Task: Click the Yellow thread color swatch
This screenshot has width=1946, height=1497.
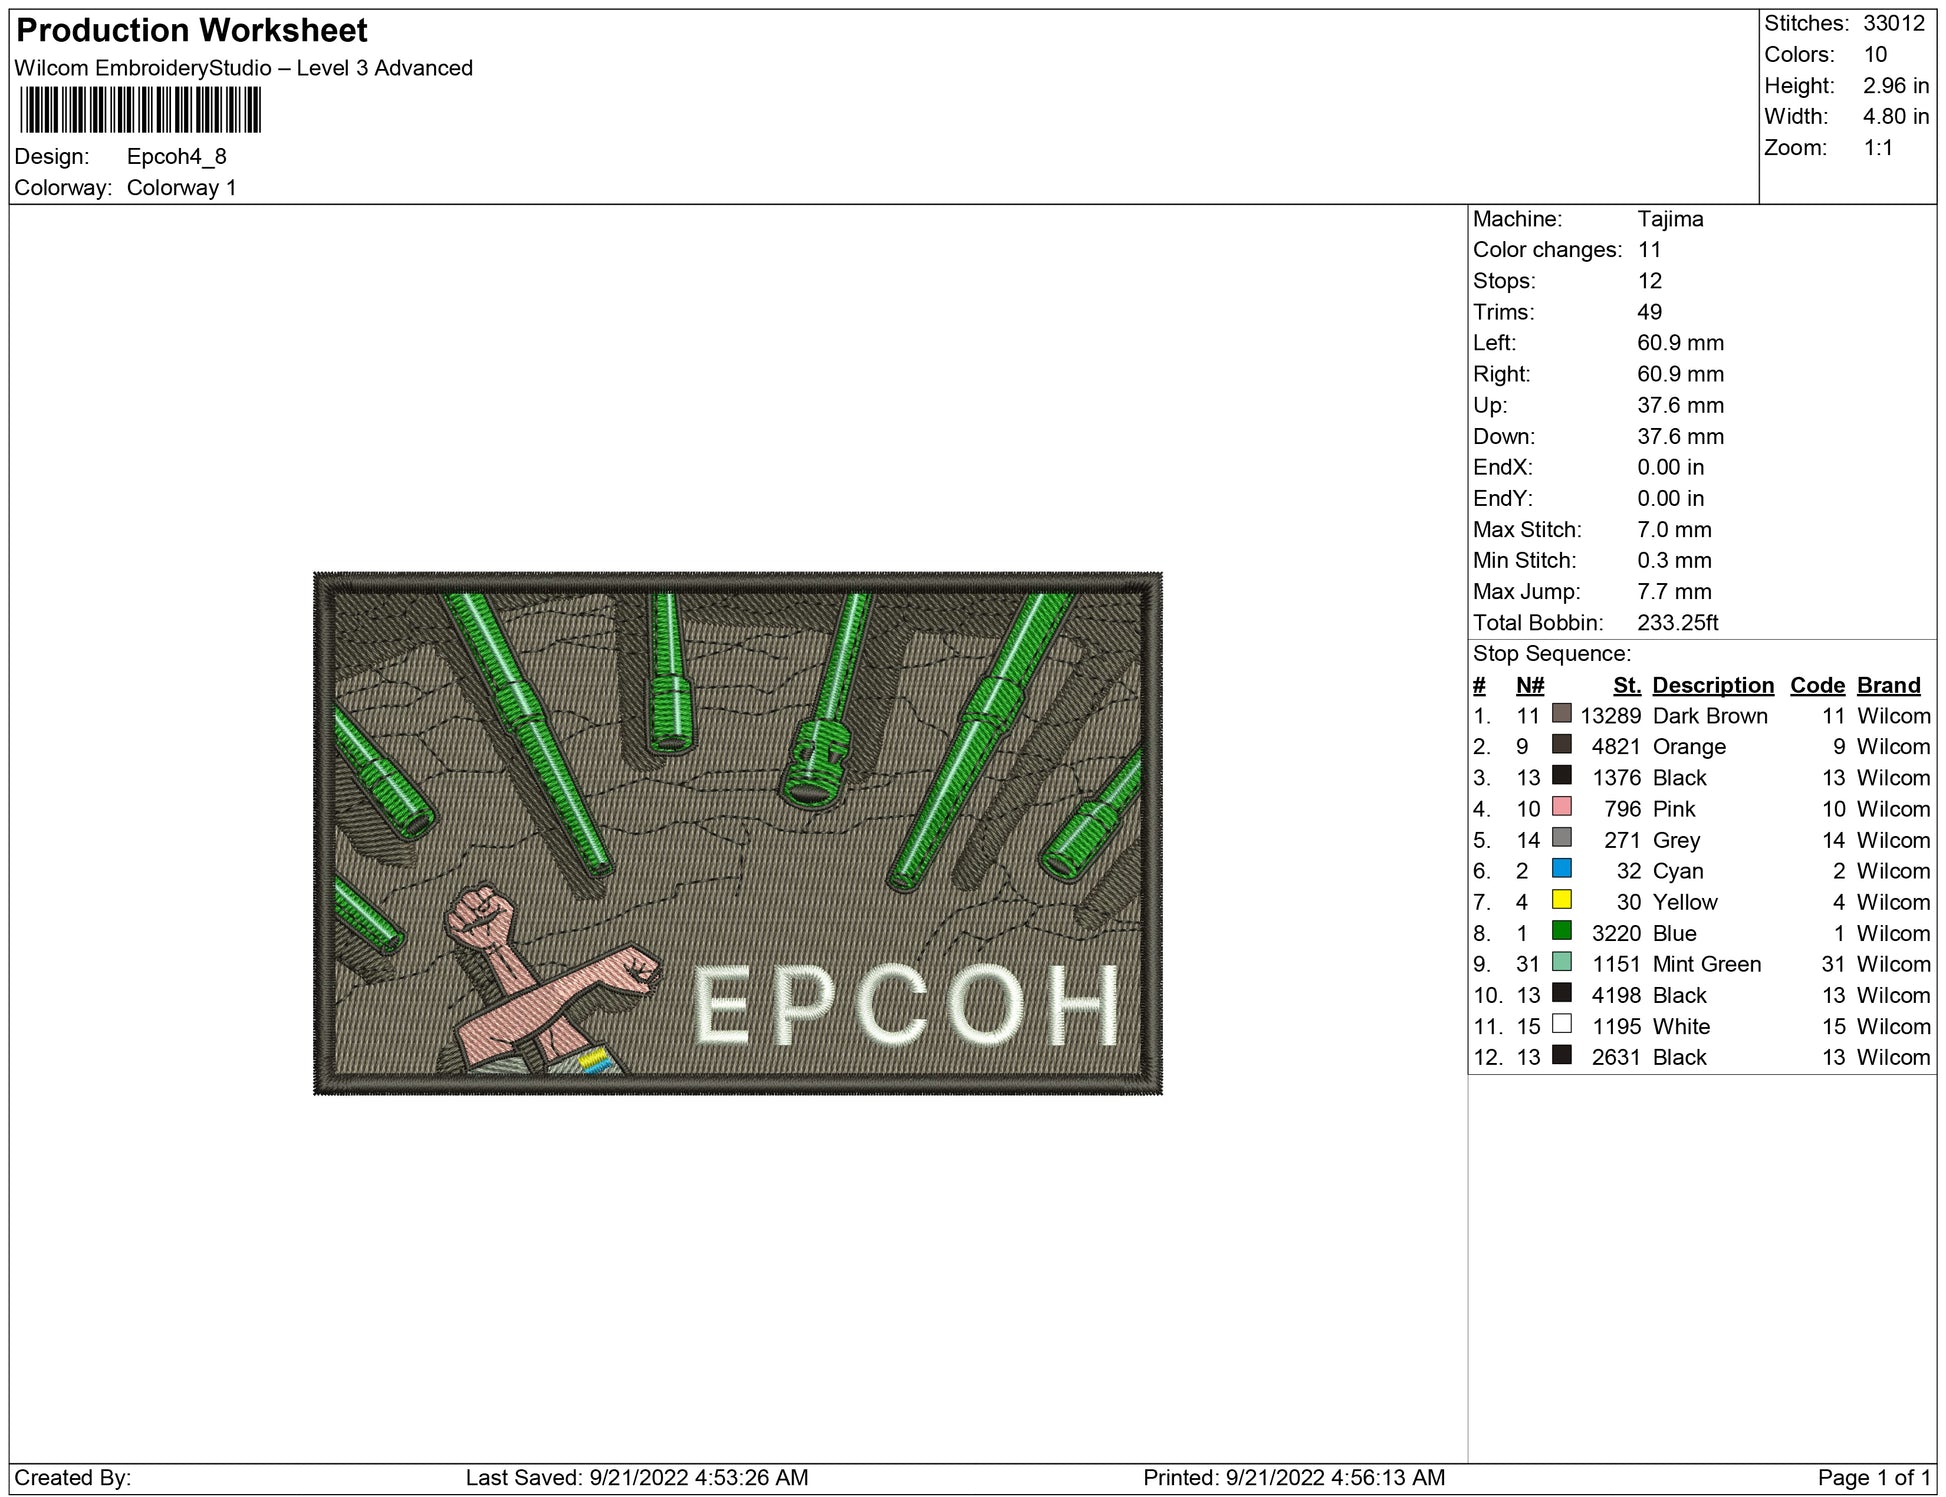Action: tap(1561, 899)
